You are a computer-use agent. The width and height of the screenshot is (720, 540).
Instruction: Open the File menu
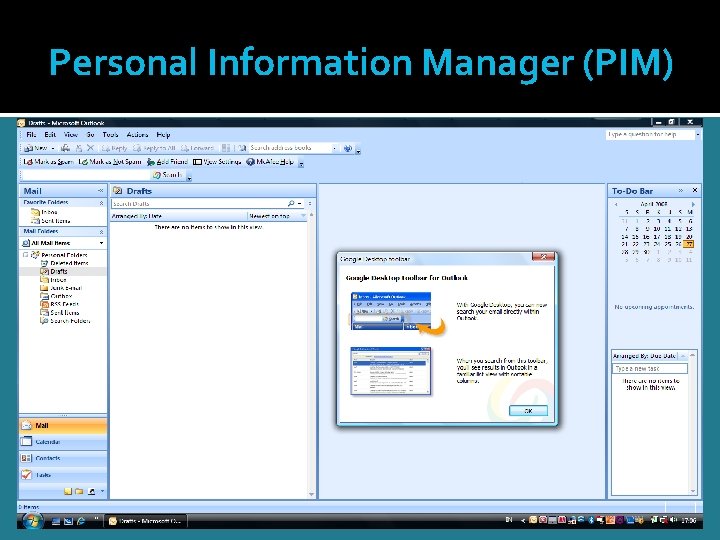[31, 135]
